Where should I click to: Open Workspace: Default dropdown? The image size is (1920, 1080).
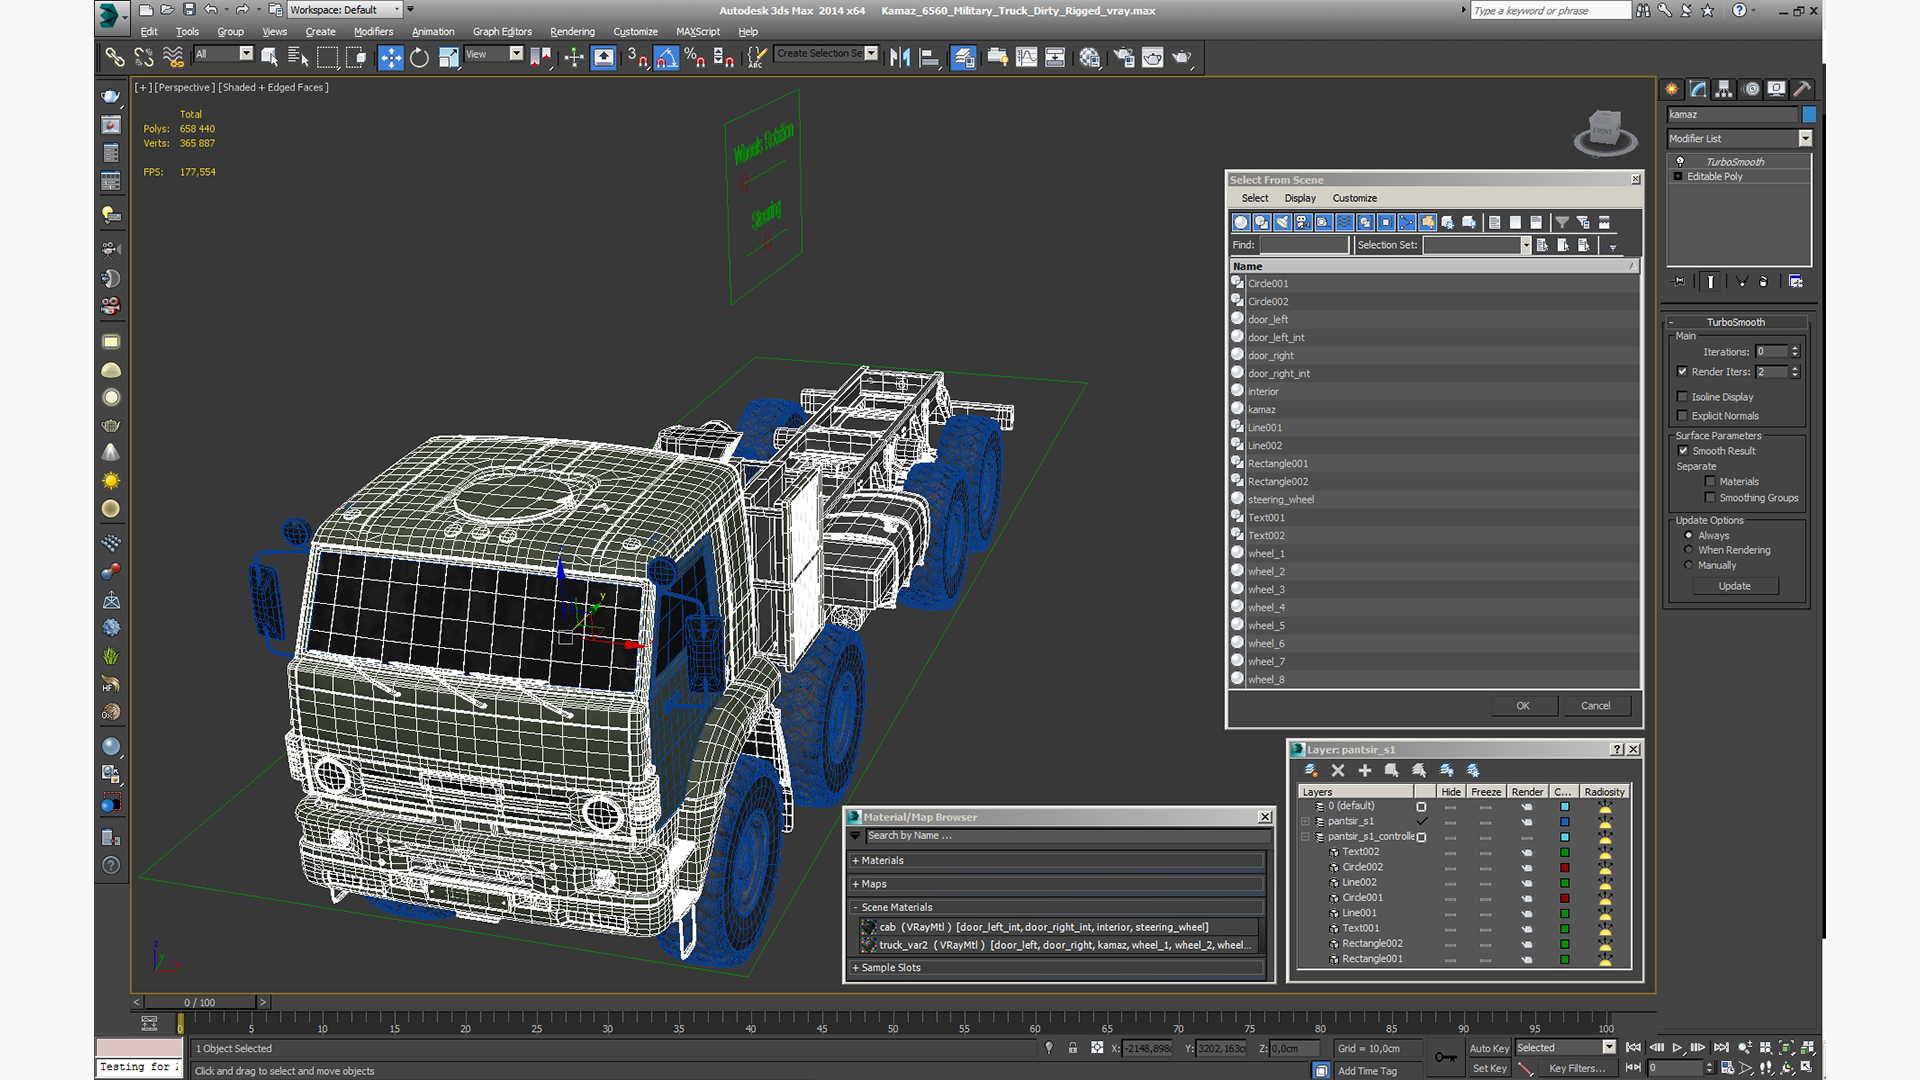click(x=345, y=10)
